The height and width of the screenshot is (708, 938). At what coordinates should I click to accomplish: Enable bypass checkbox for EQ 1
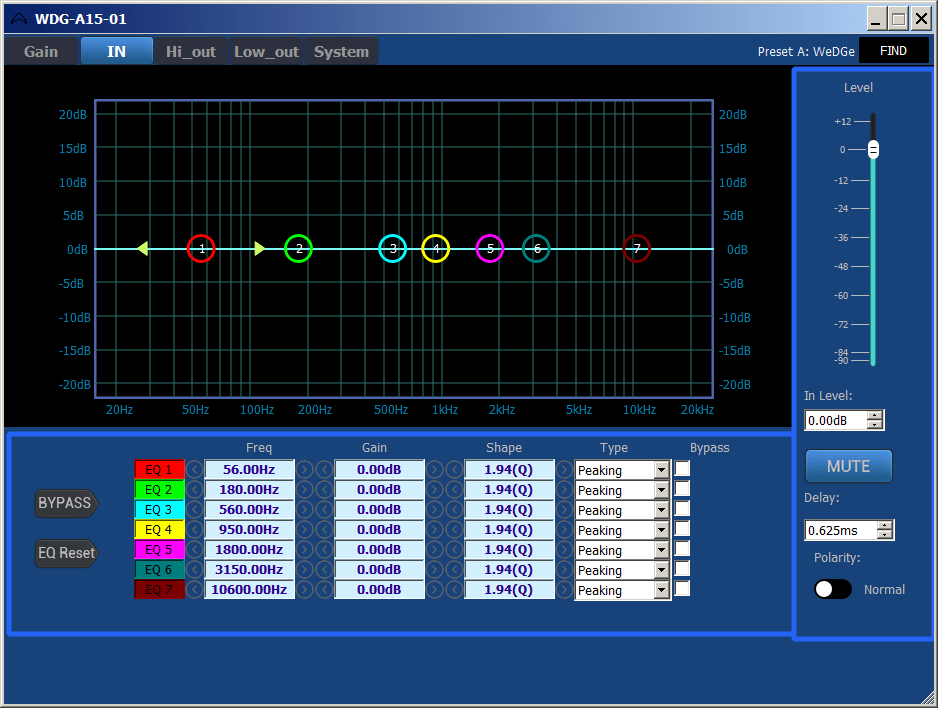[x=682, y=468]
